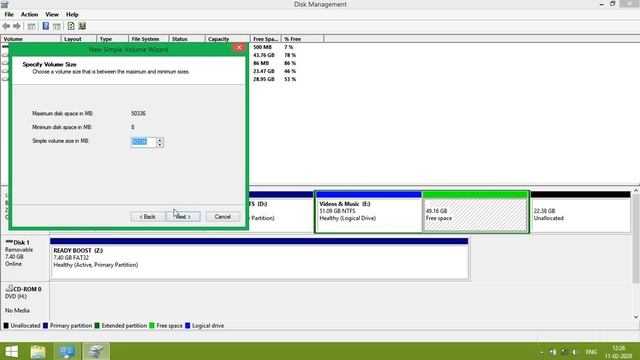The height and width of the screenshot is (360, 640).
Task: Open the File menu
Action: point(9,14)
